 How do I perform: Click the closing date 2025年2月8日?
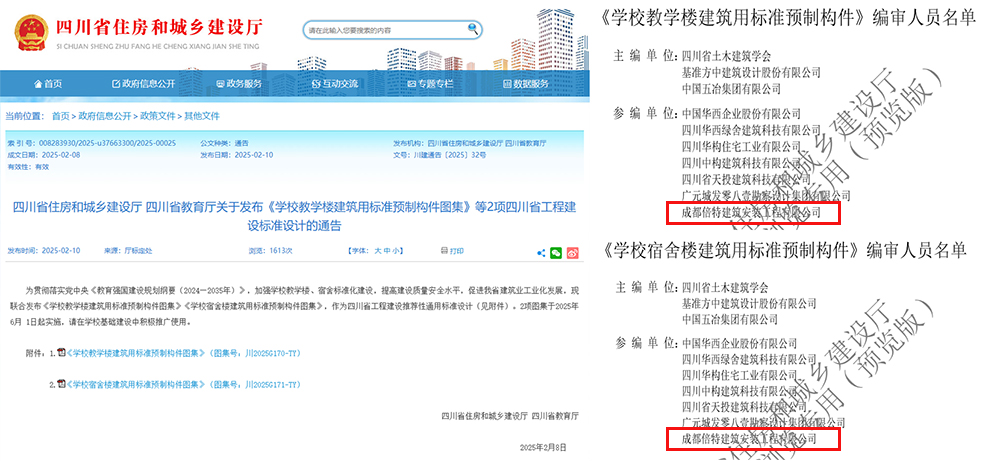[x=543, y=447]
